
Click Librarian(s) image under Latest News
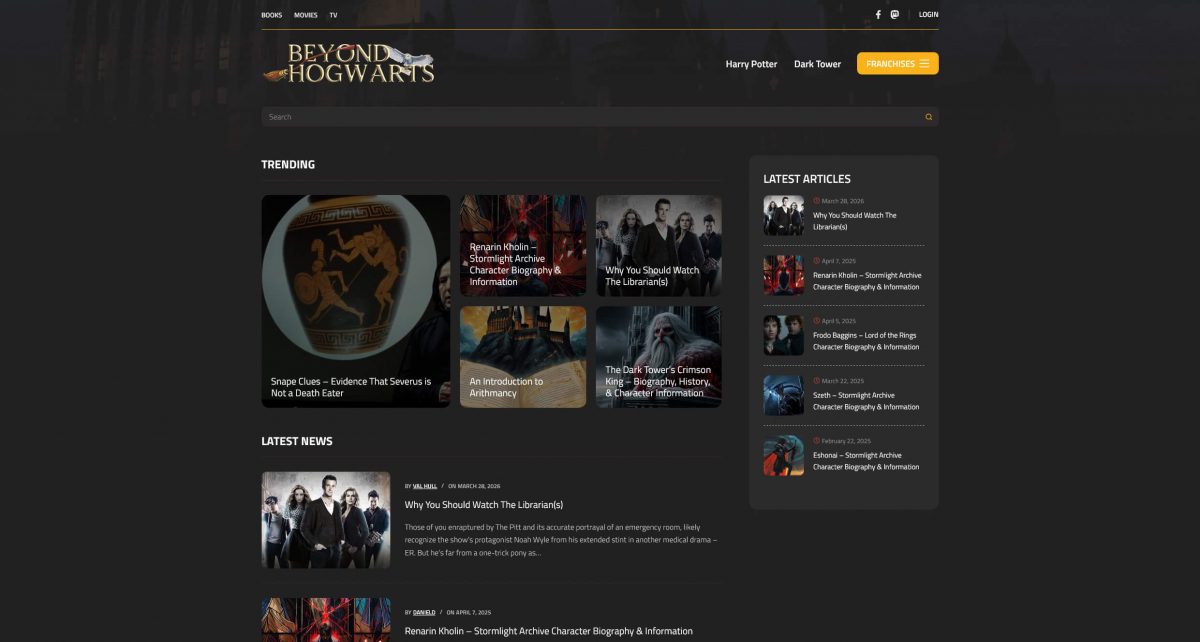point(326,520)
